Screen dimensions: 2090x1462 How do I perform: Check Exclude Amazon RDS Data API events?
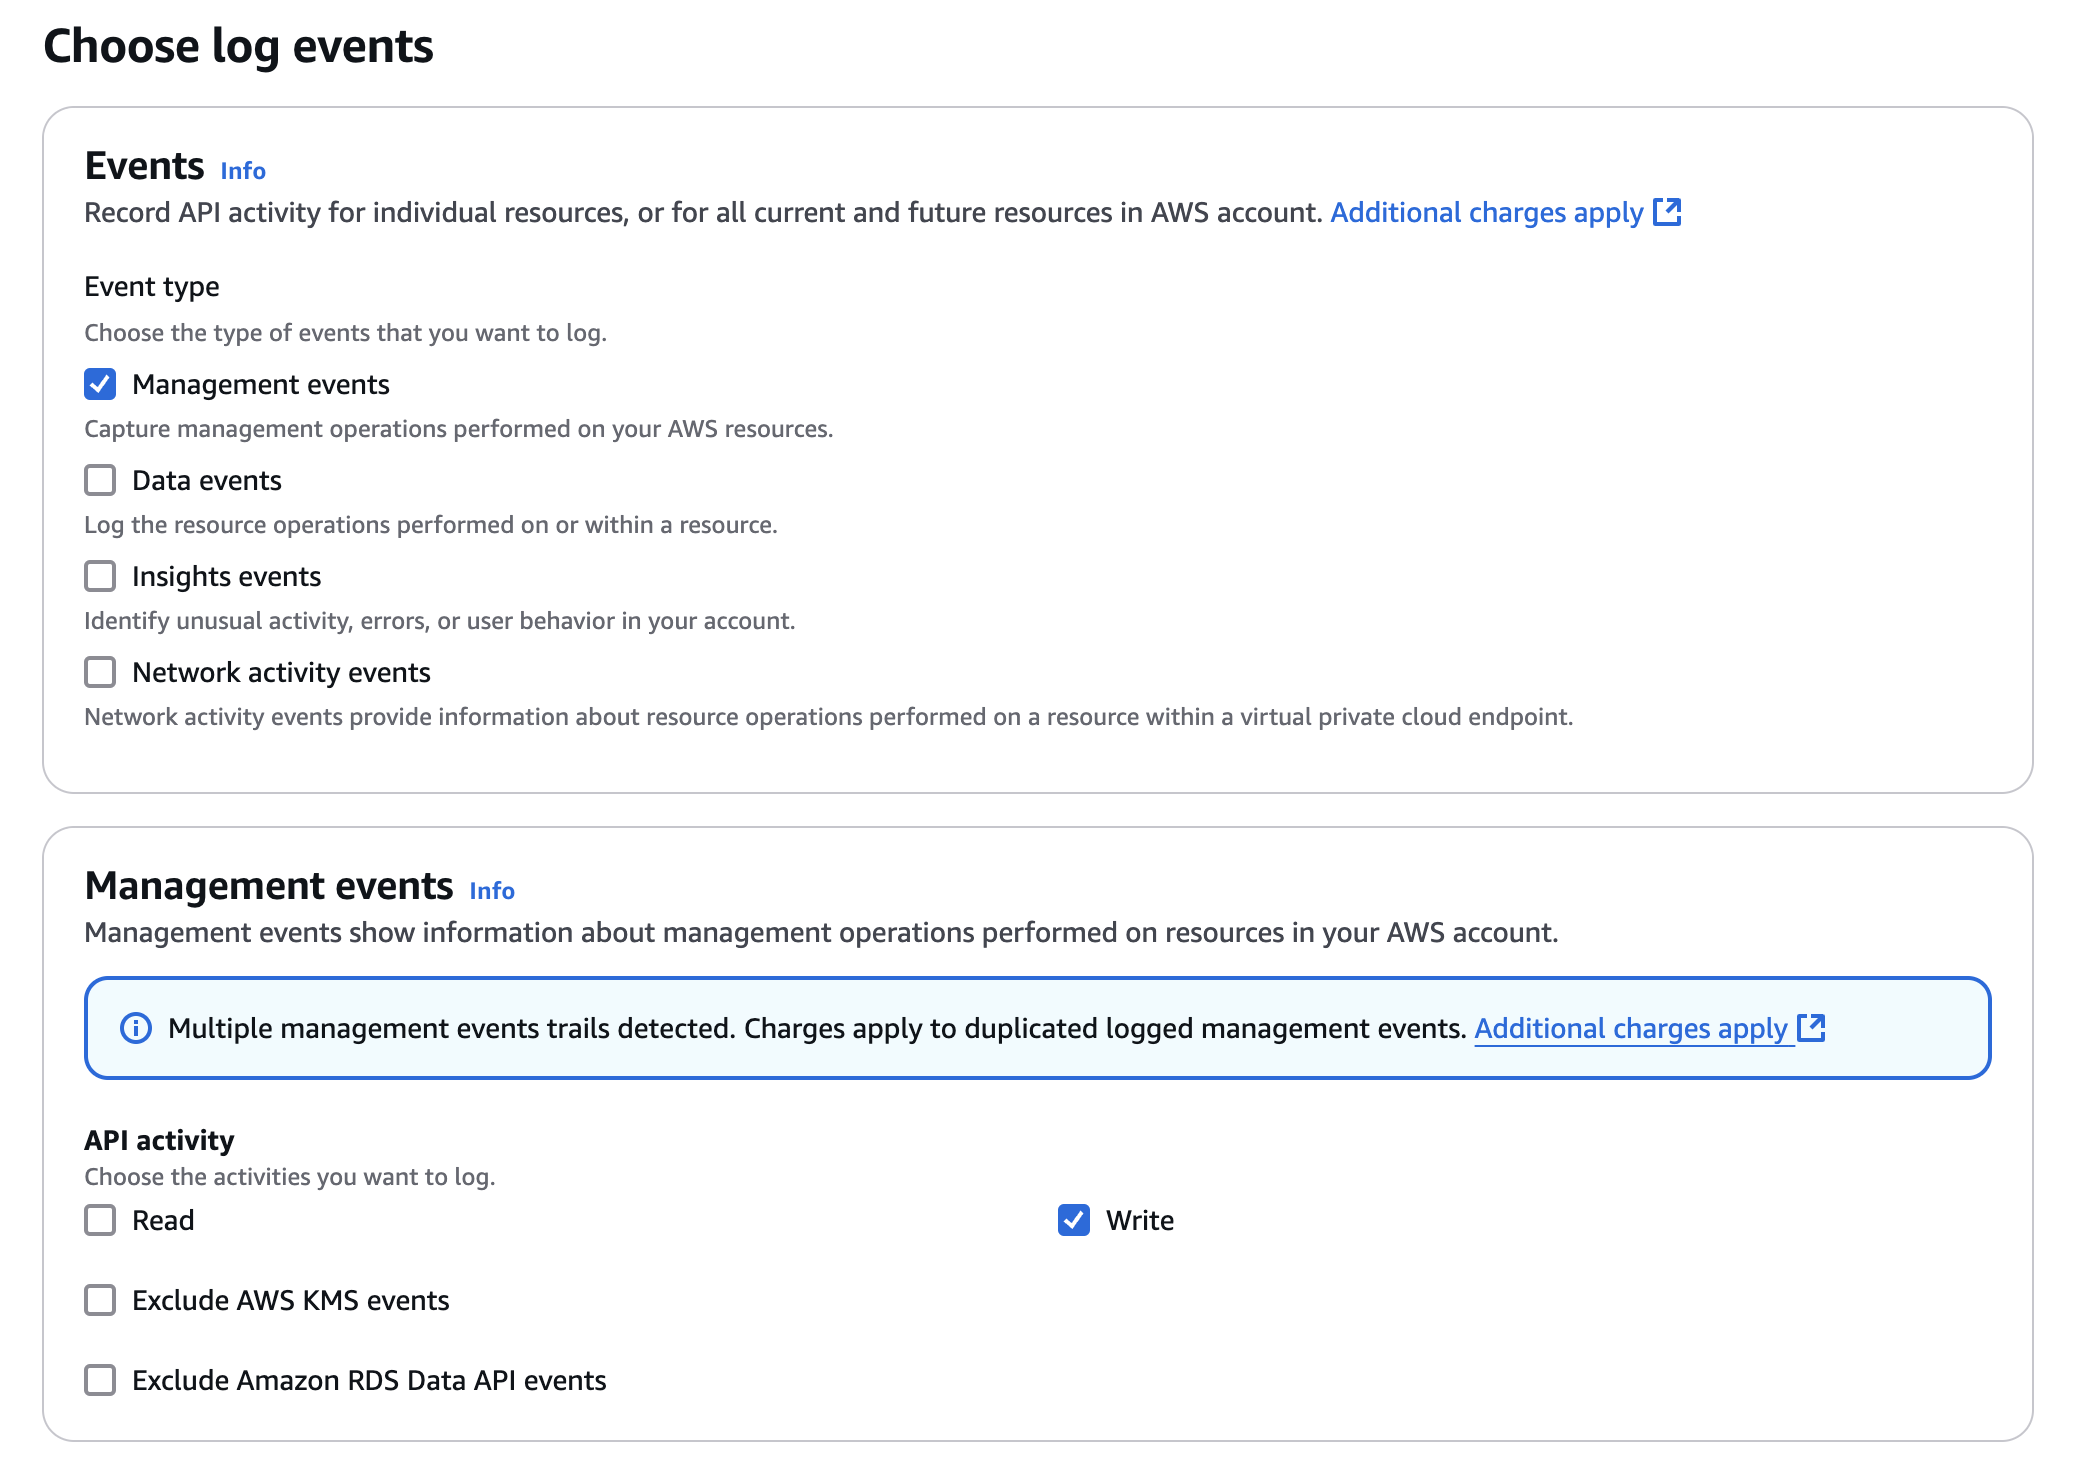point(99,1380)
